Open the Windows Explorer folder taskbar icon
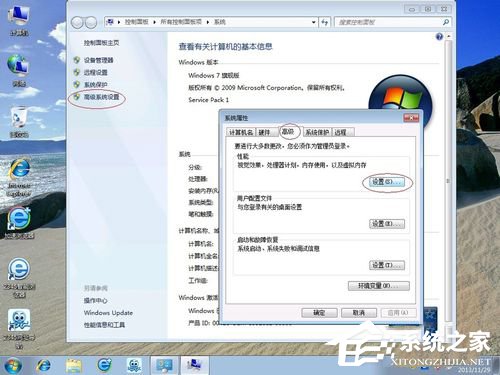 [x=74, y=365]
